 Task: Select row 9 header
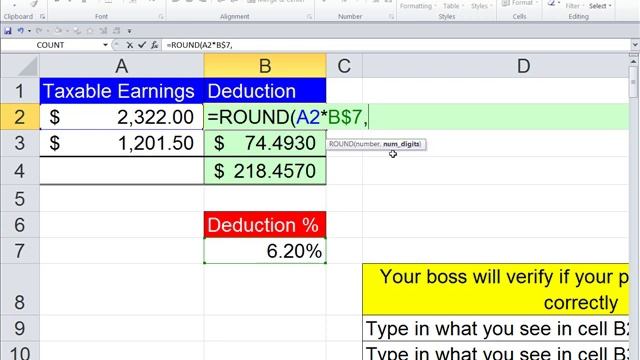(20, 328)
